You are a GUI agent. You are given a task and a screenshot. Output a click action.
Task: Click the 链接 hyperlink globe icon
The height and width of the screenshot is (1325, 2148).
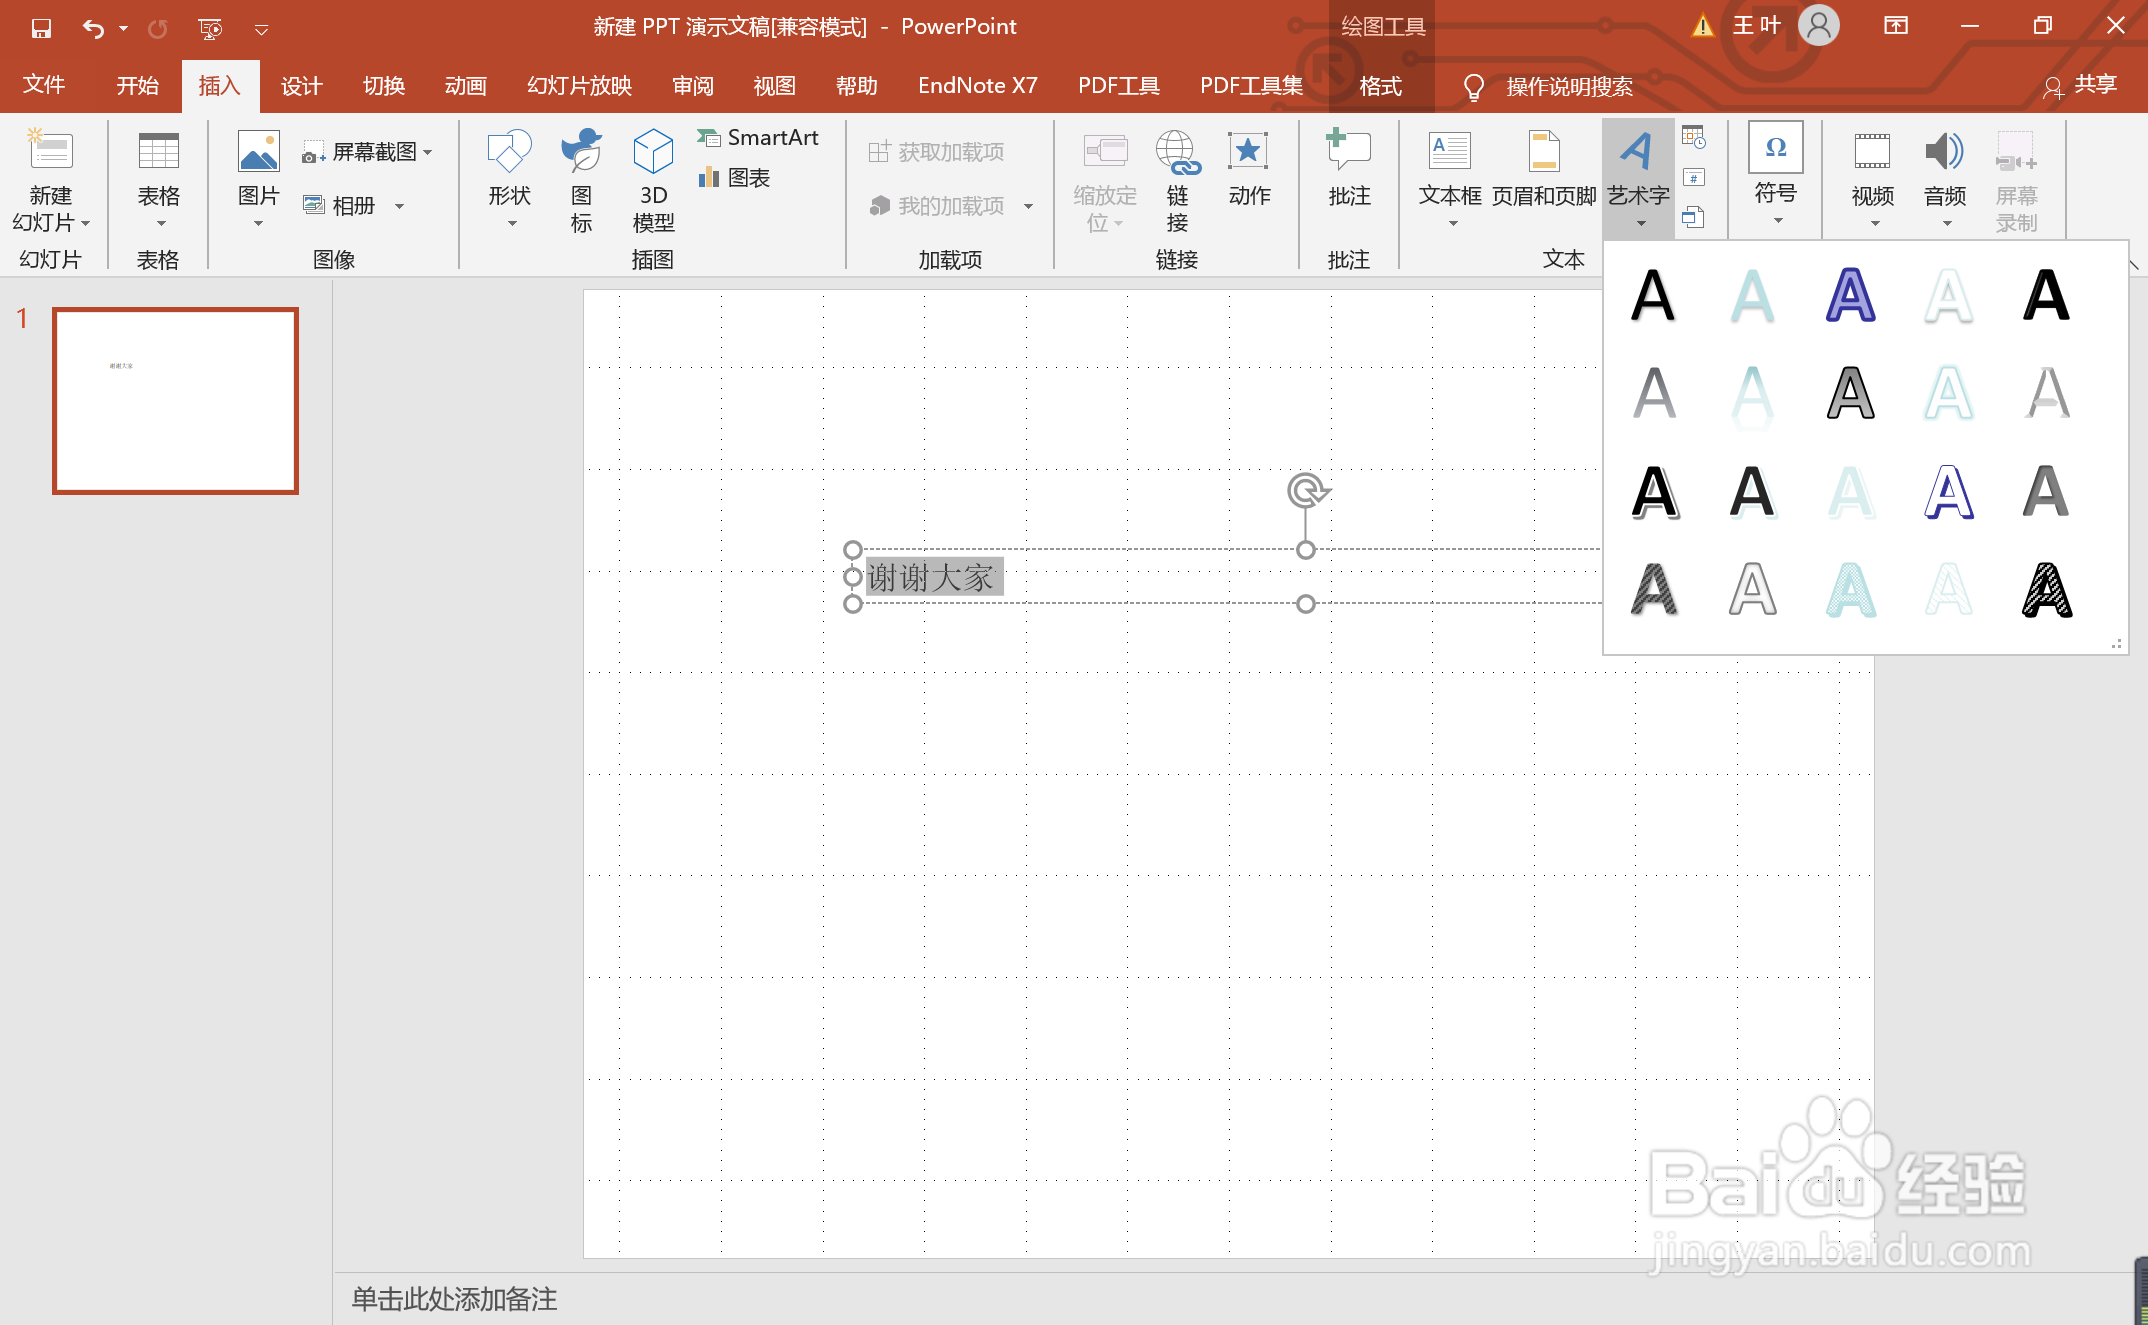click(x=1177, y=153)
